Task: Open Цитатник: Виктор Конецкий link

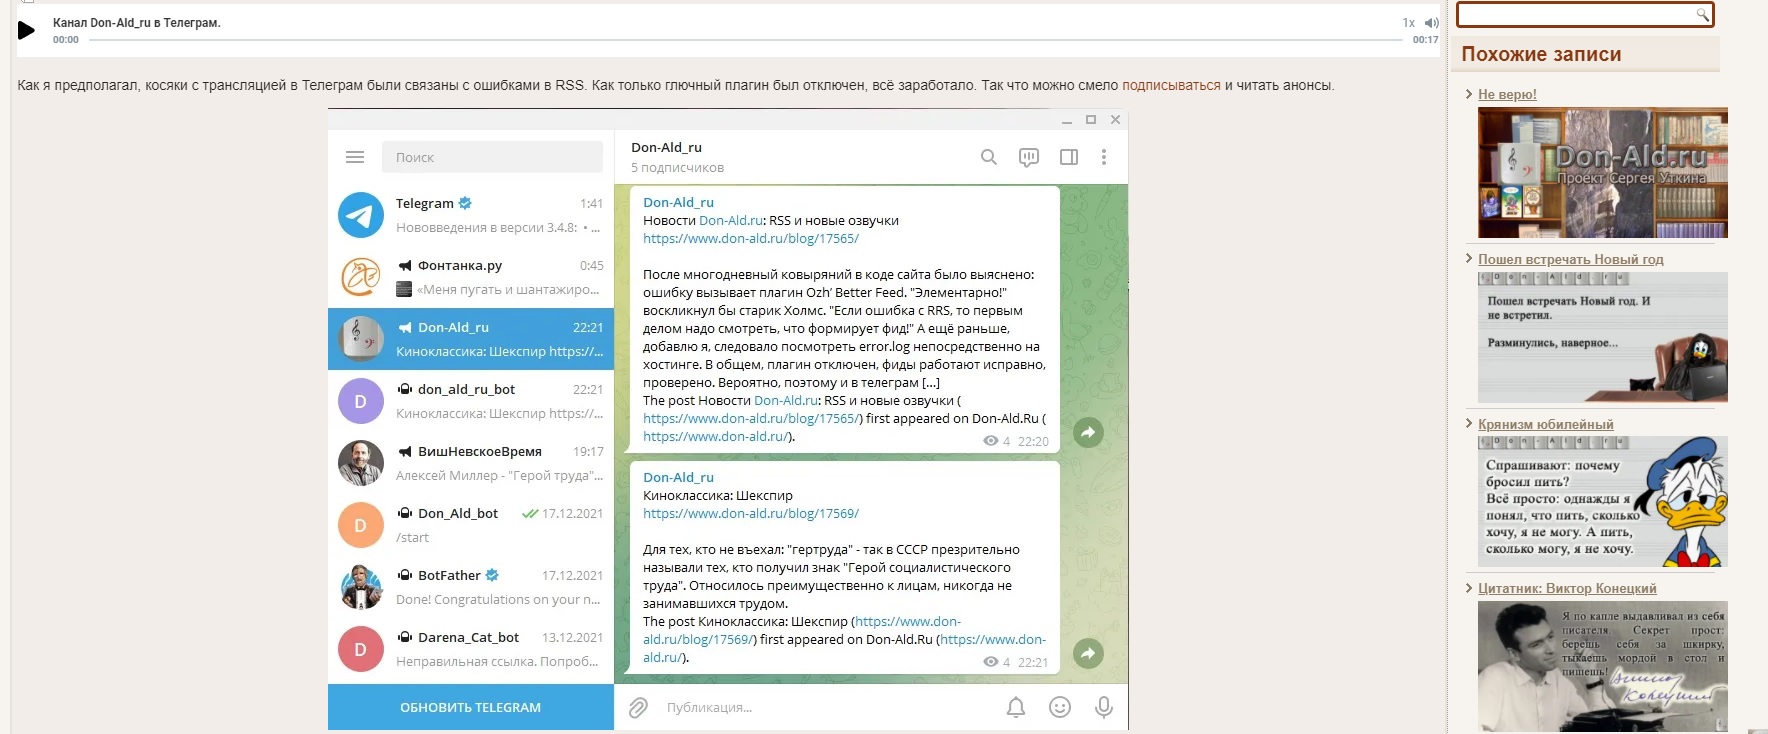Action: tap(1567, 588)
